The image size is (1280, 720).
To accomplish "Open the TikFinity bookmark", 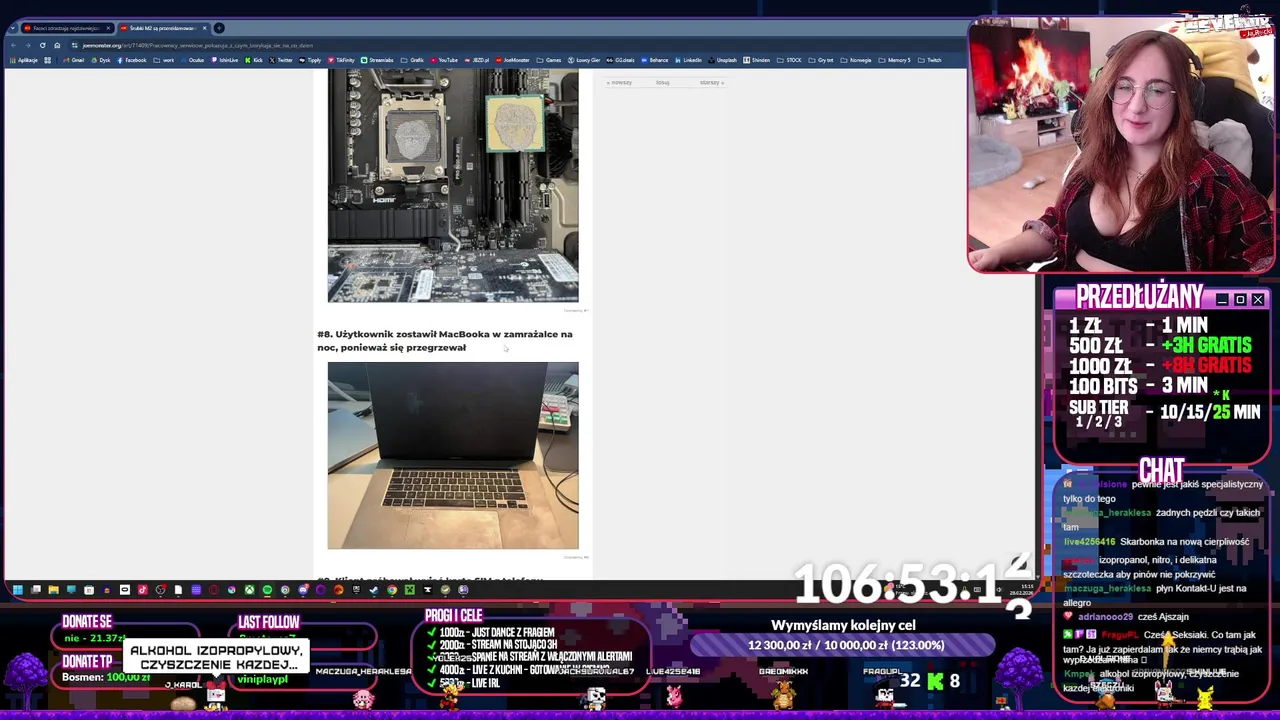I will [x=341, y=60].
